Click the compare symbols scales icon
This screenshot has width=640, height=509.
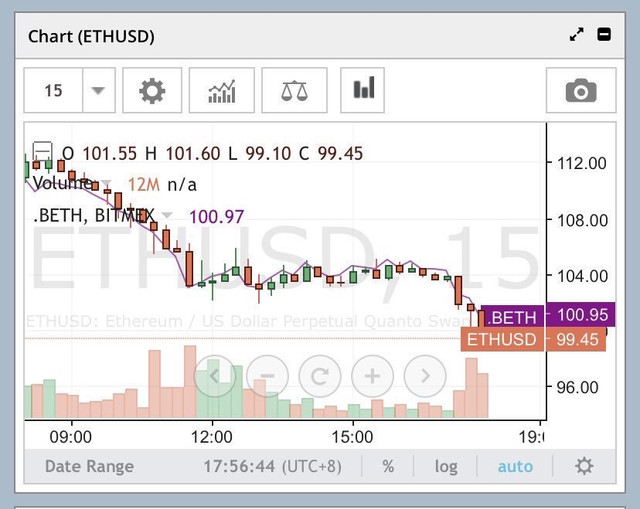pyautogui.click(x=294, y=90)
